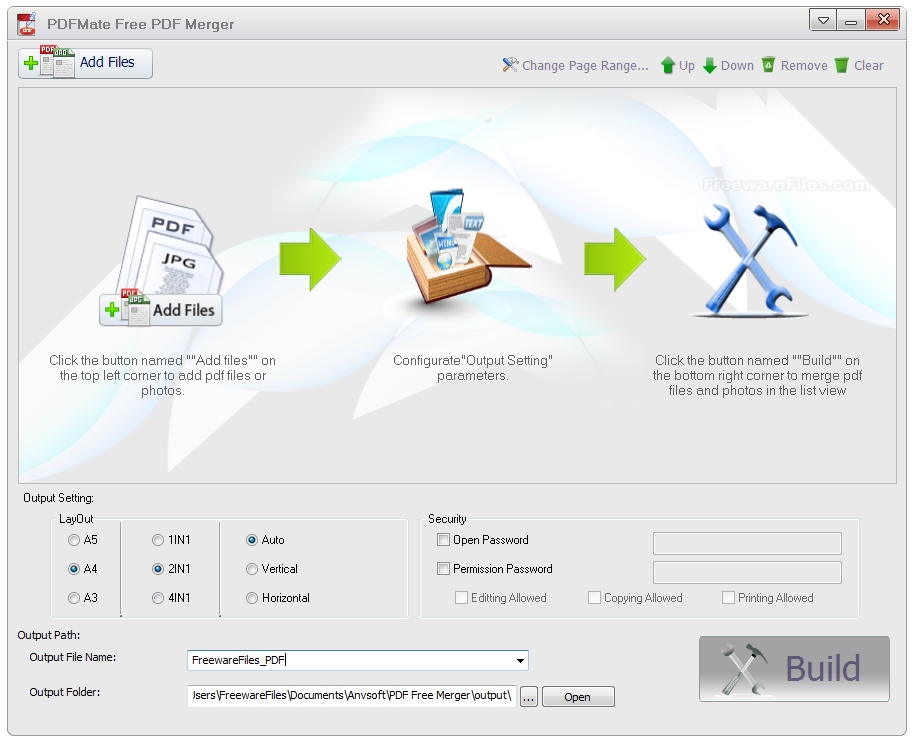Click the wrench and hammer build illustration
Image resolution: width=914 pixels, height=742 pixels.
click(750, 259)
